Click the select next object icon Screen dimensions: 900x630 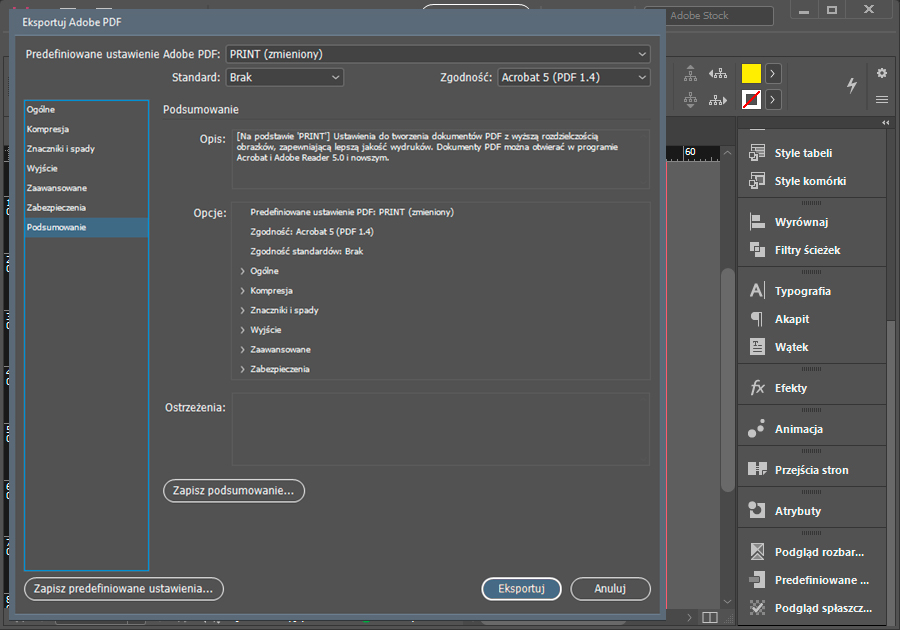(x=717, y=100)
